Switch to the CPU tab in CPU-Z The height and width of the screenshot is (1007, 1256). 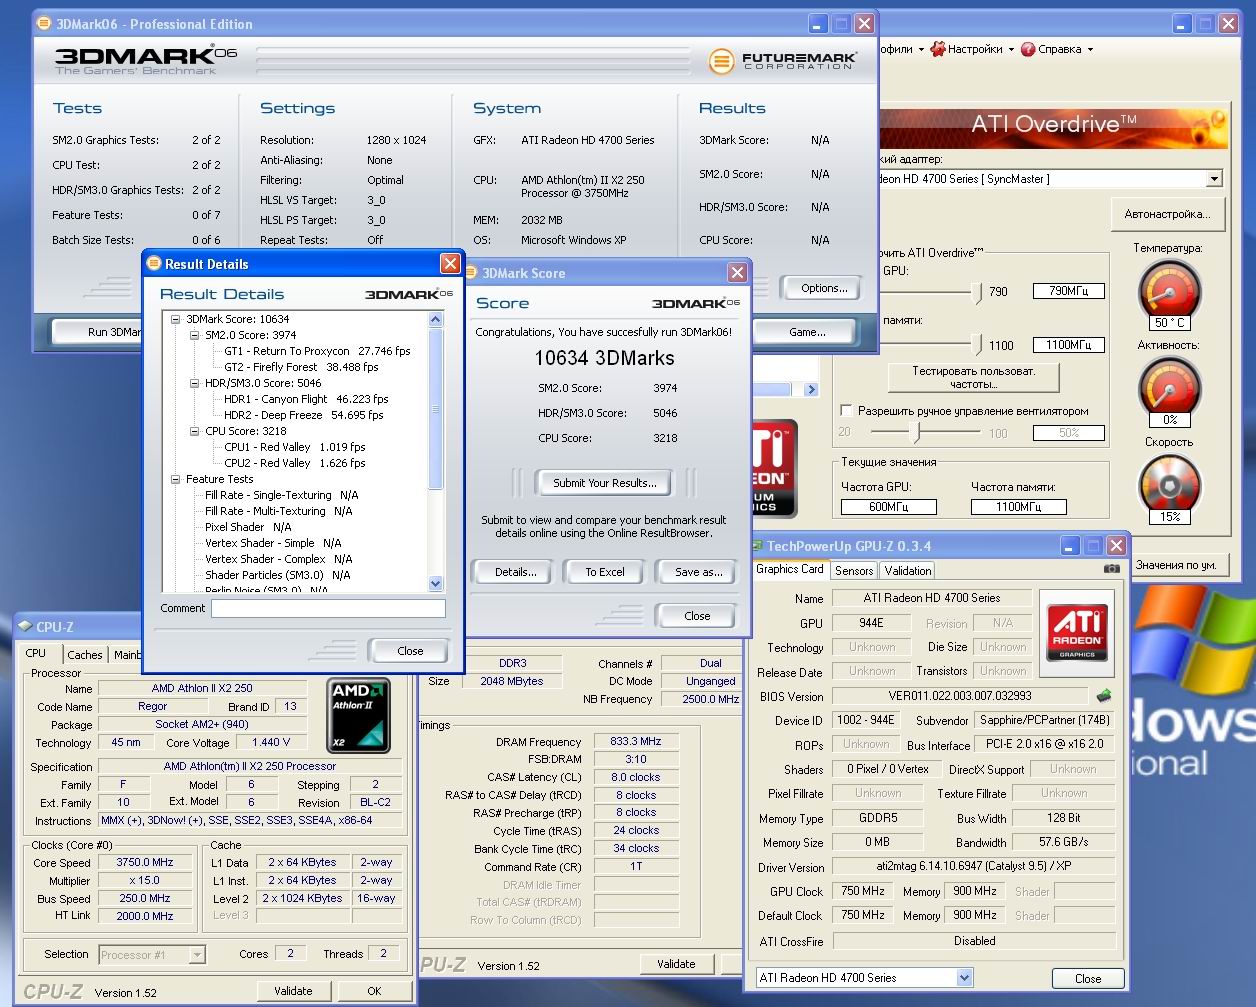[x=36, y=653]
